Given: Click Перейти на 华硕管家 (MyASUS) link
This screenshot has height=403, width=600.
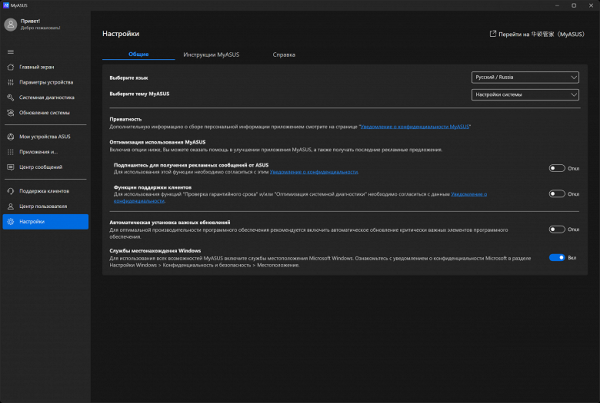Looking at the screenshot, I should tap(535, 33).
